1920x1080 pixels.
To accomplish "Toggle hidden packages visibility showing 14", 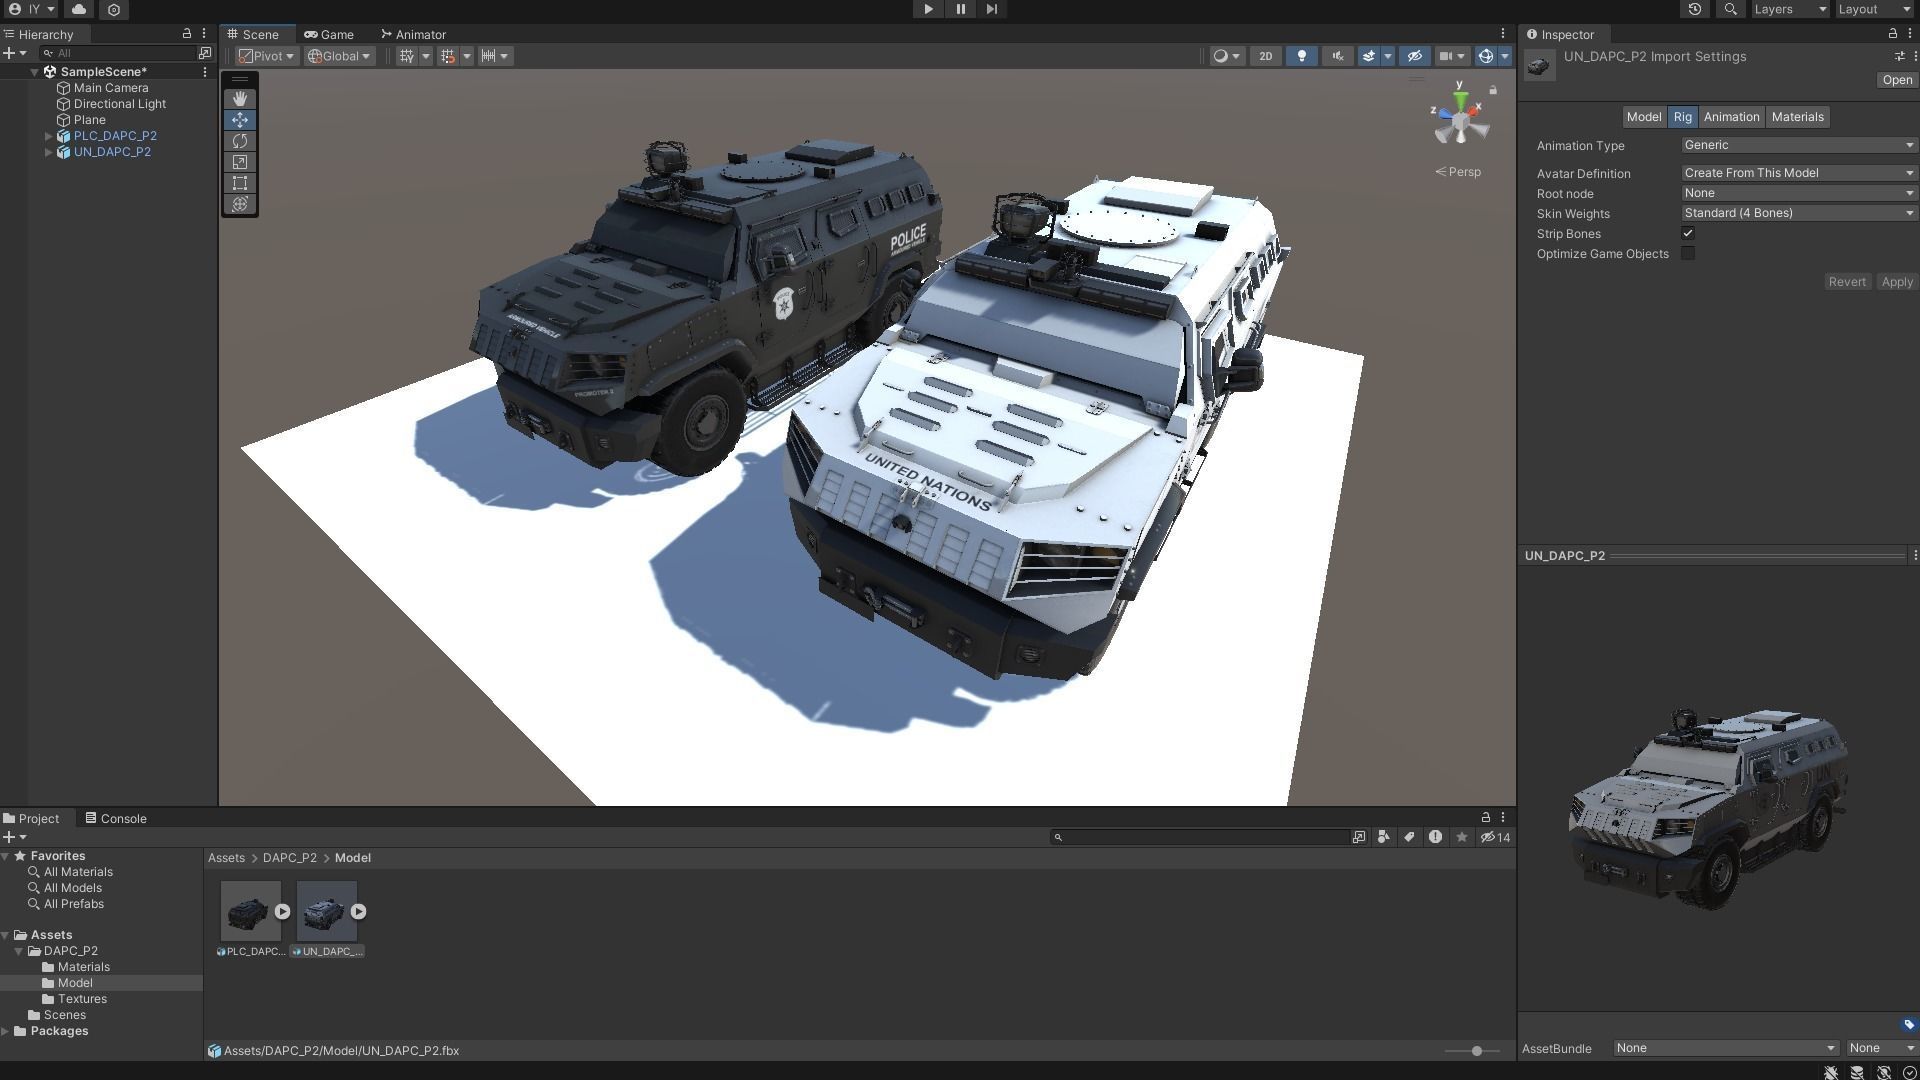I will point(1496,837).
